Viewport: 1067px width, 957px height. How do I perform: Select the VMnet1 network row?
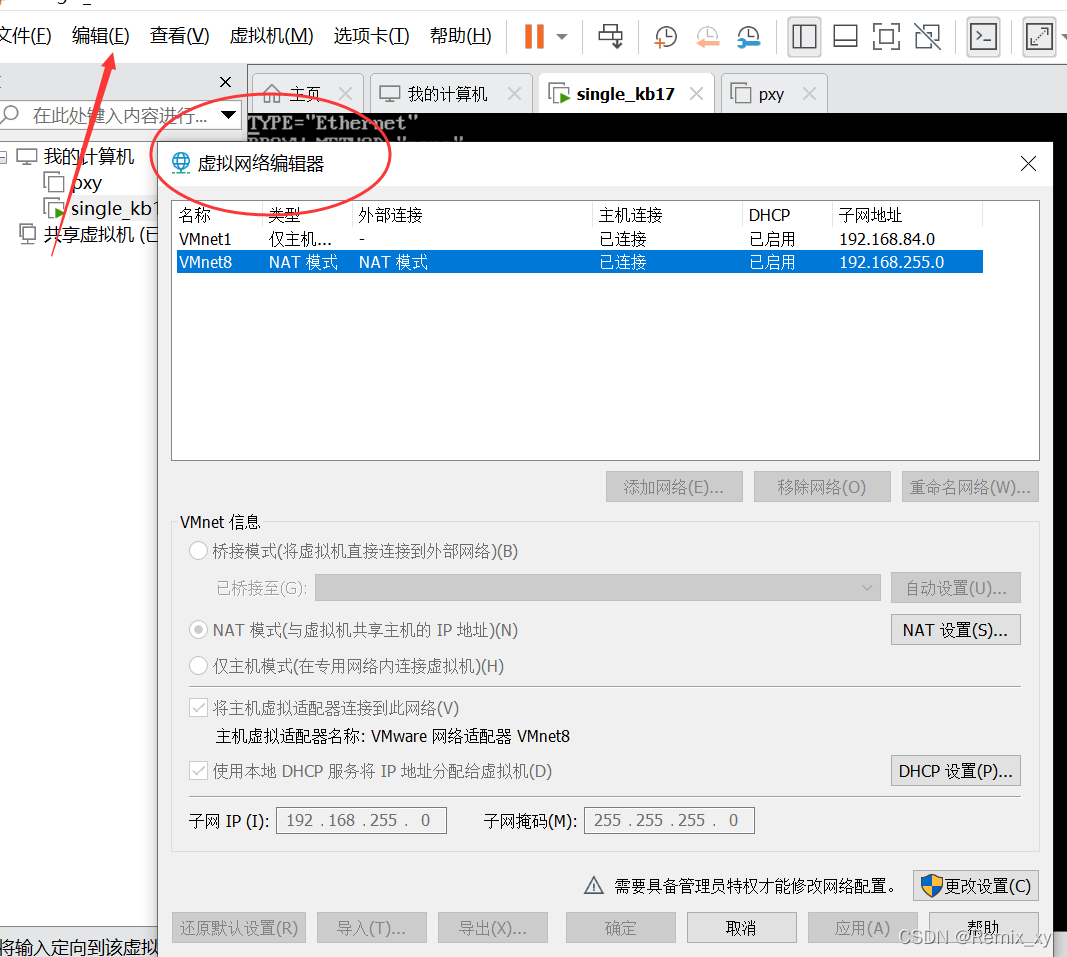point(580,239)
